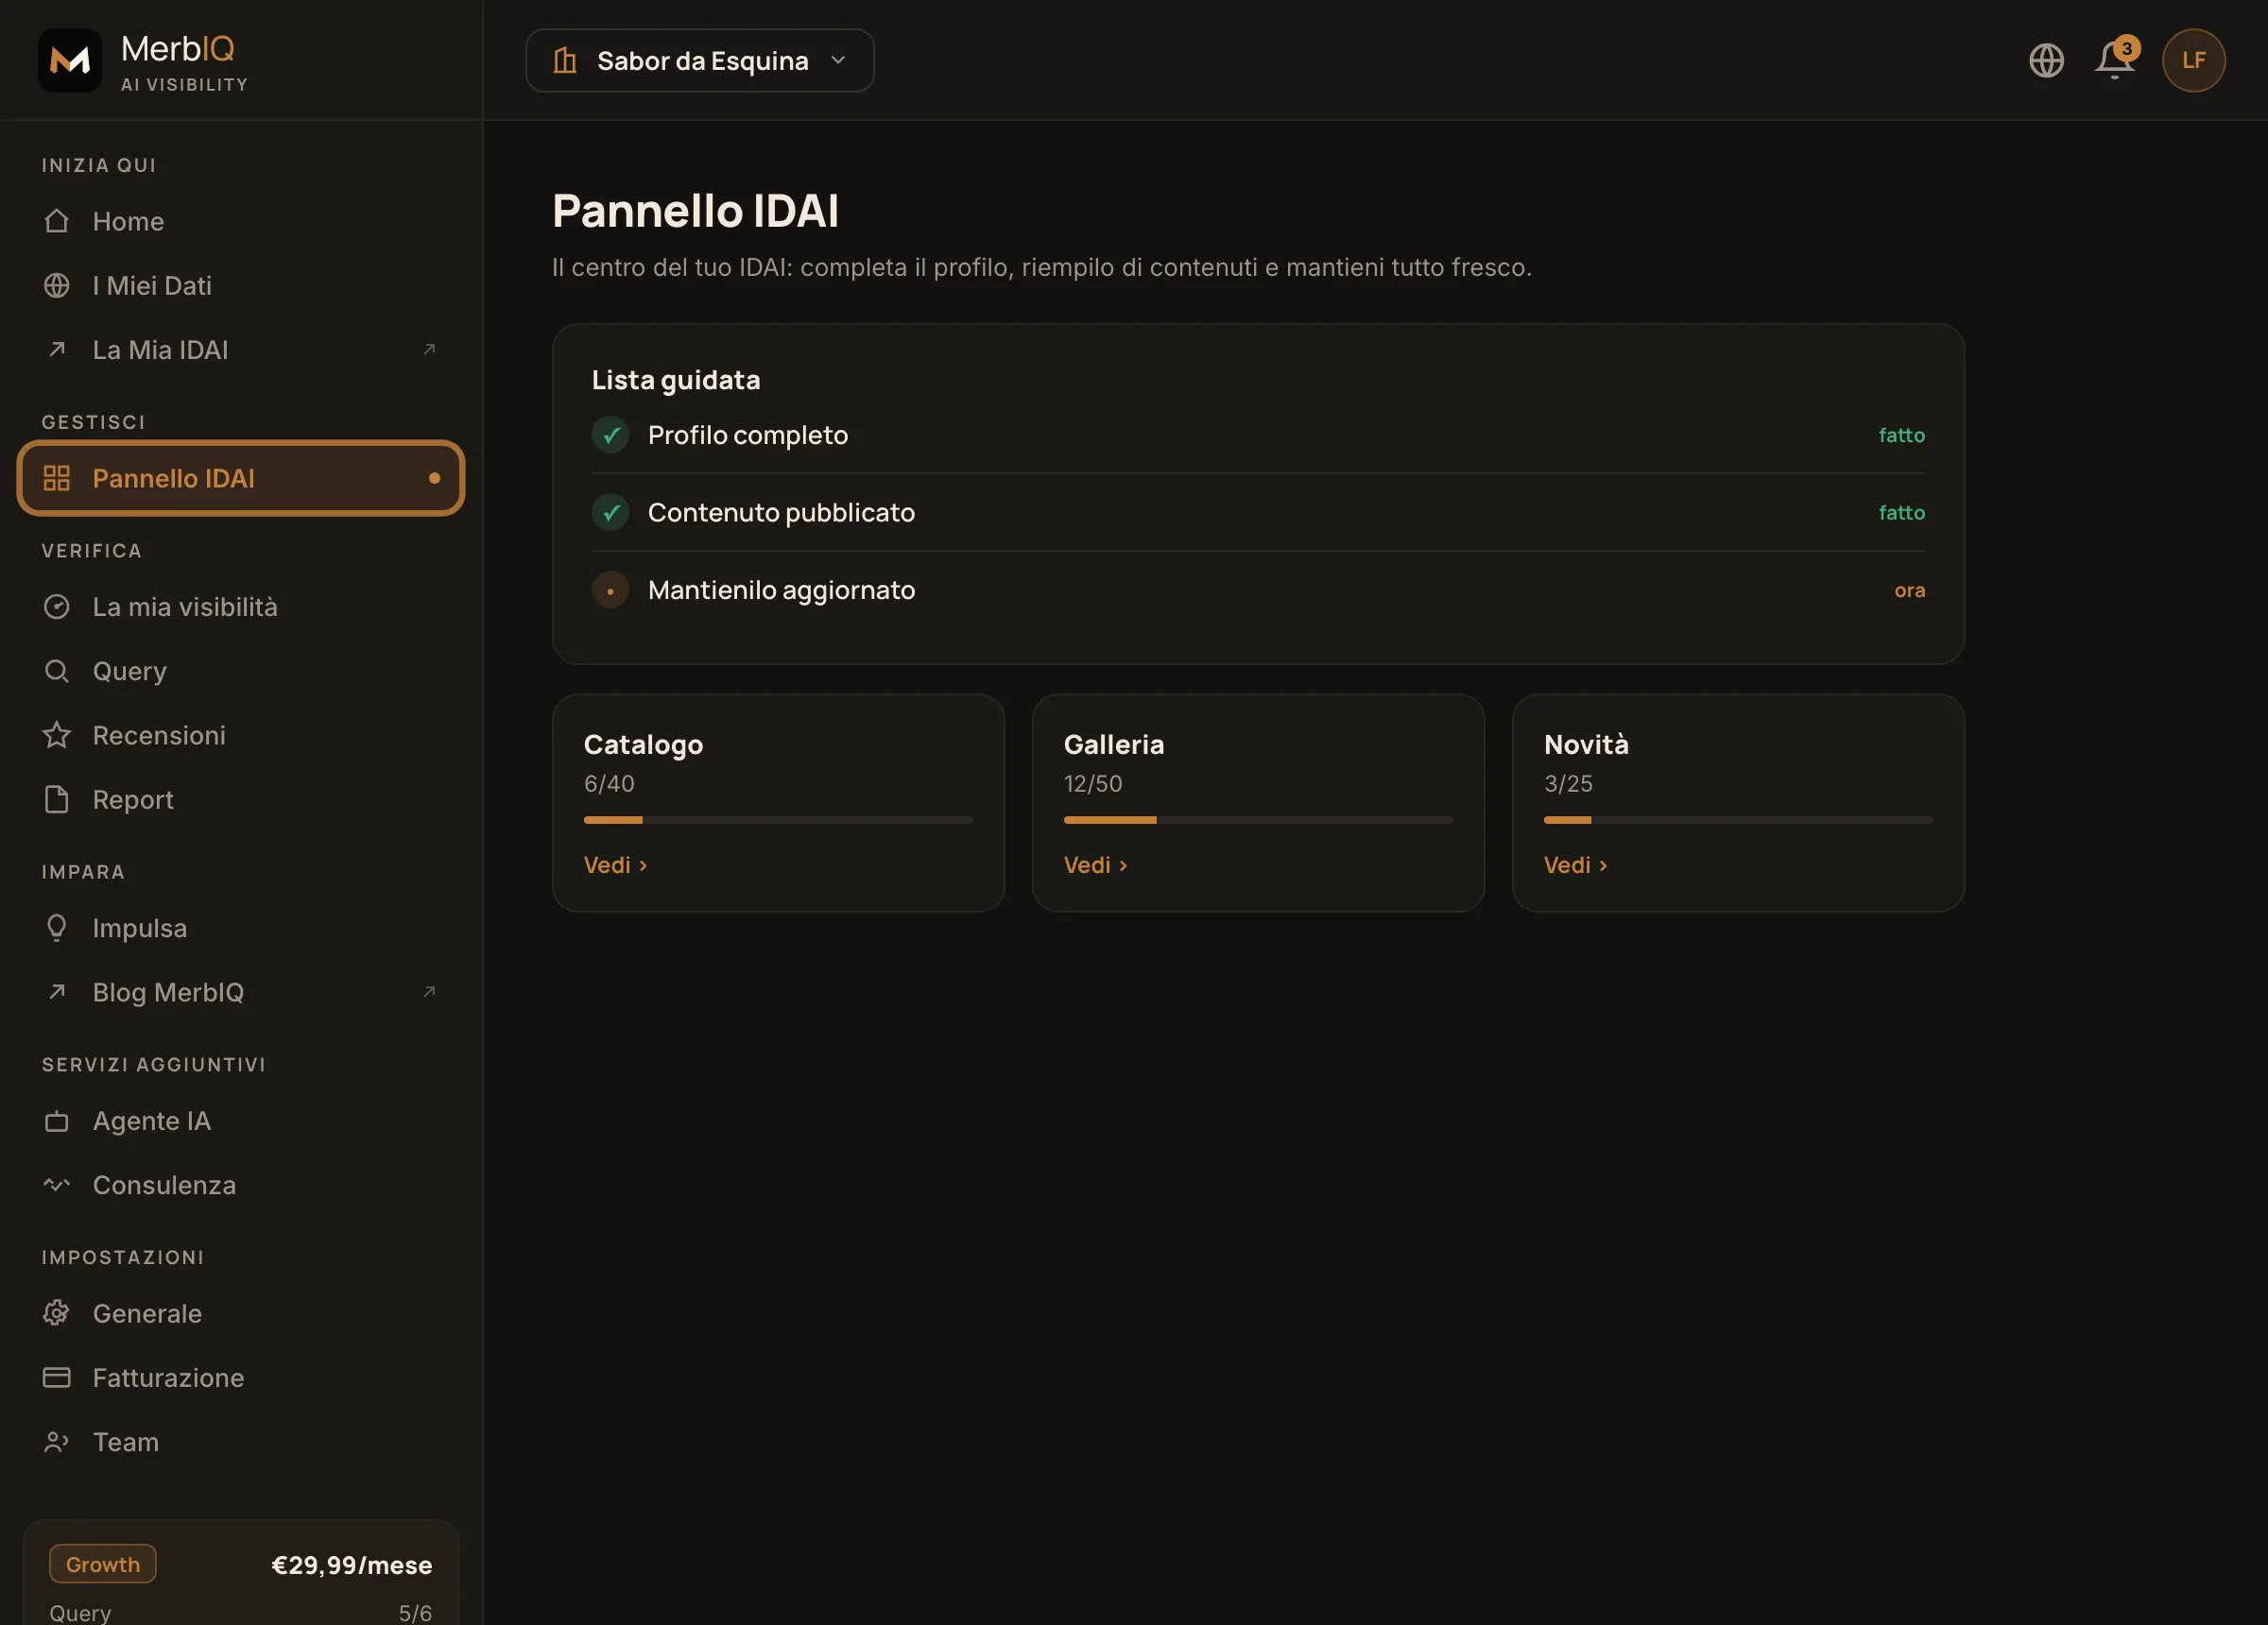Open Blog MerbIQ sidebar entry

click(241, 992)
